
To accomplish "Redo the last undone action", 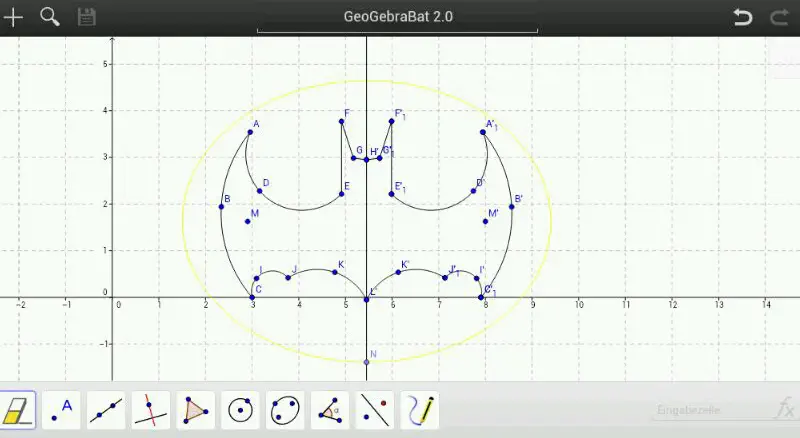I will click(x=779, y=17).
